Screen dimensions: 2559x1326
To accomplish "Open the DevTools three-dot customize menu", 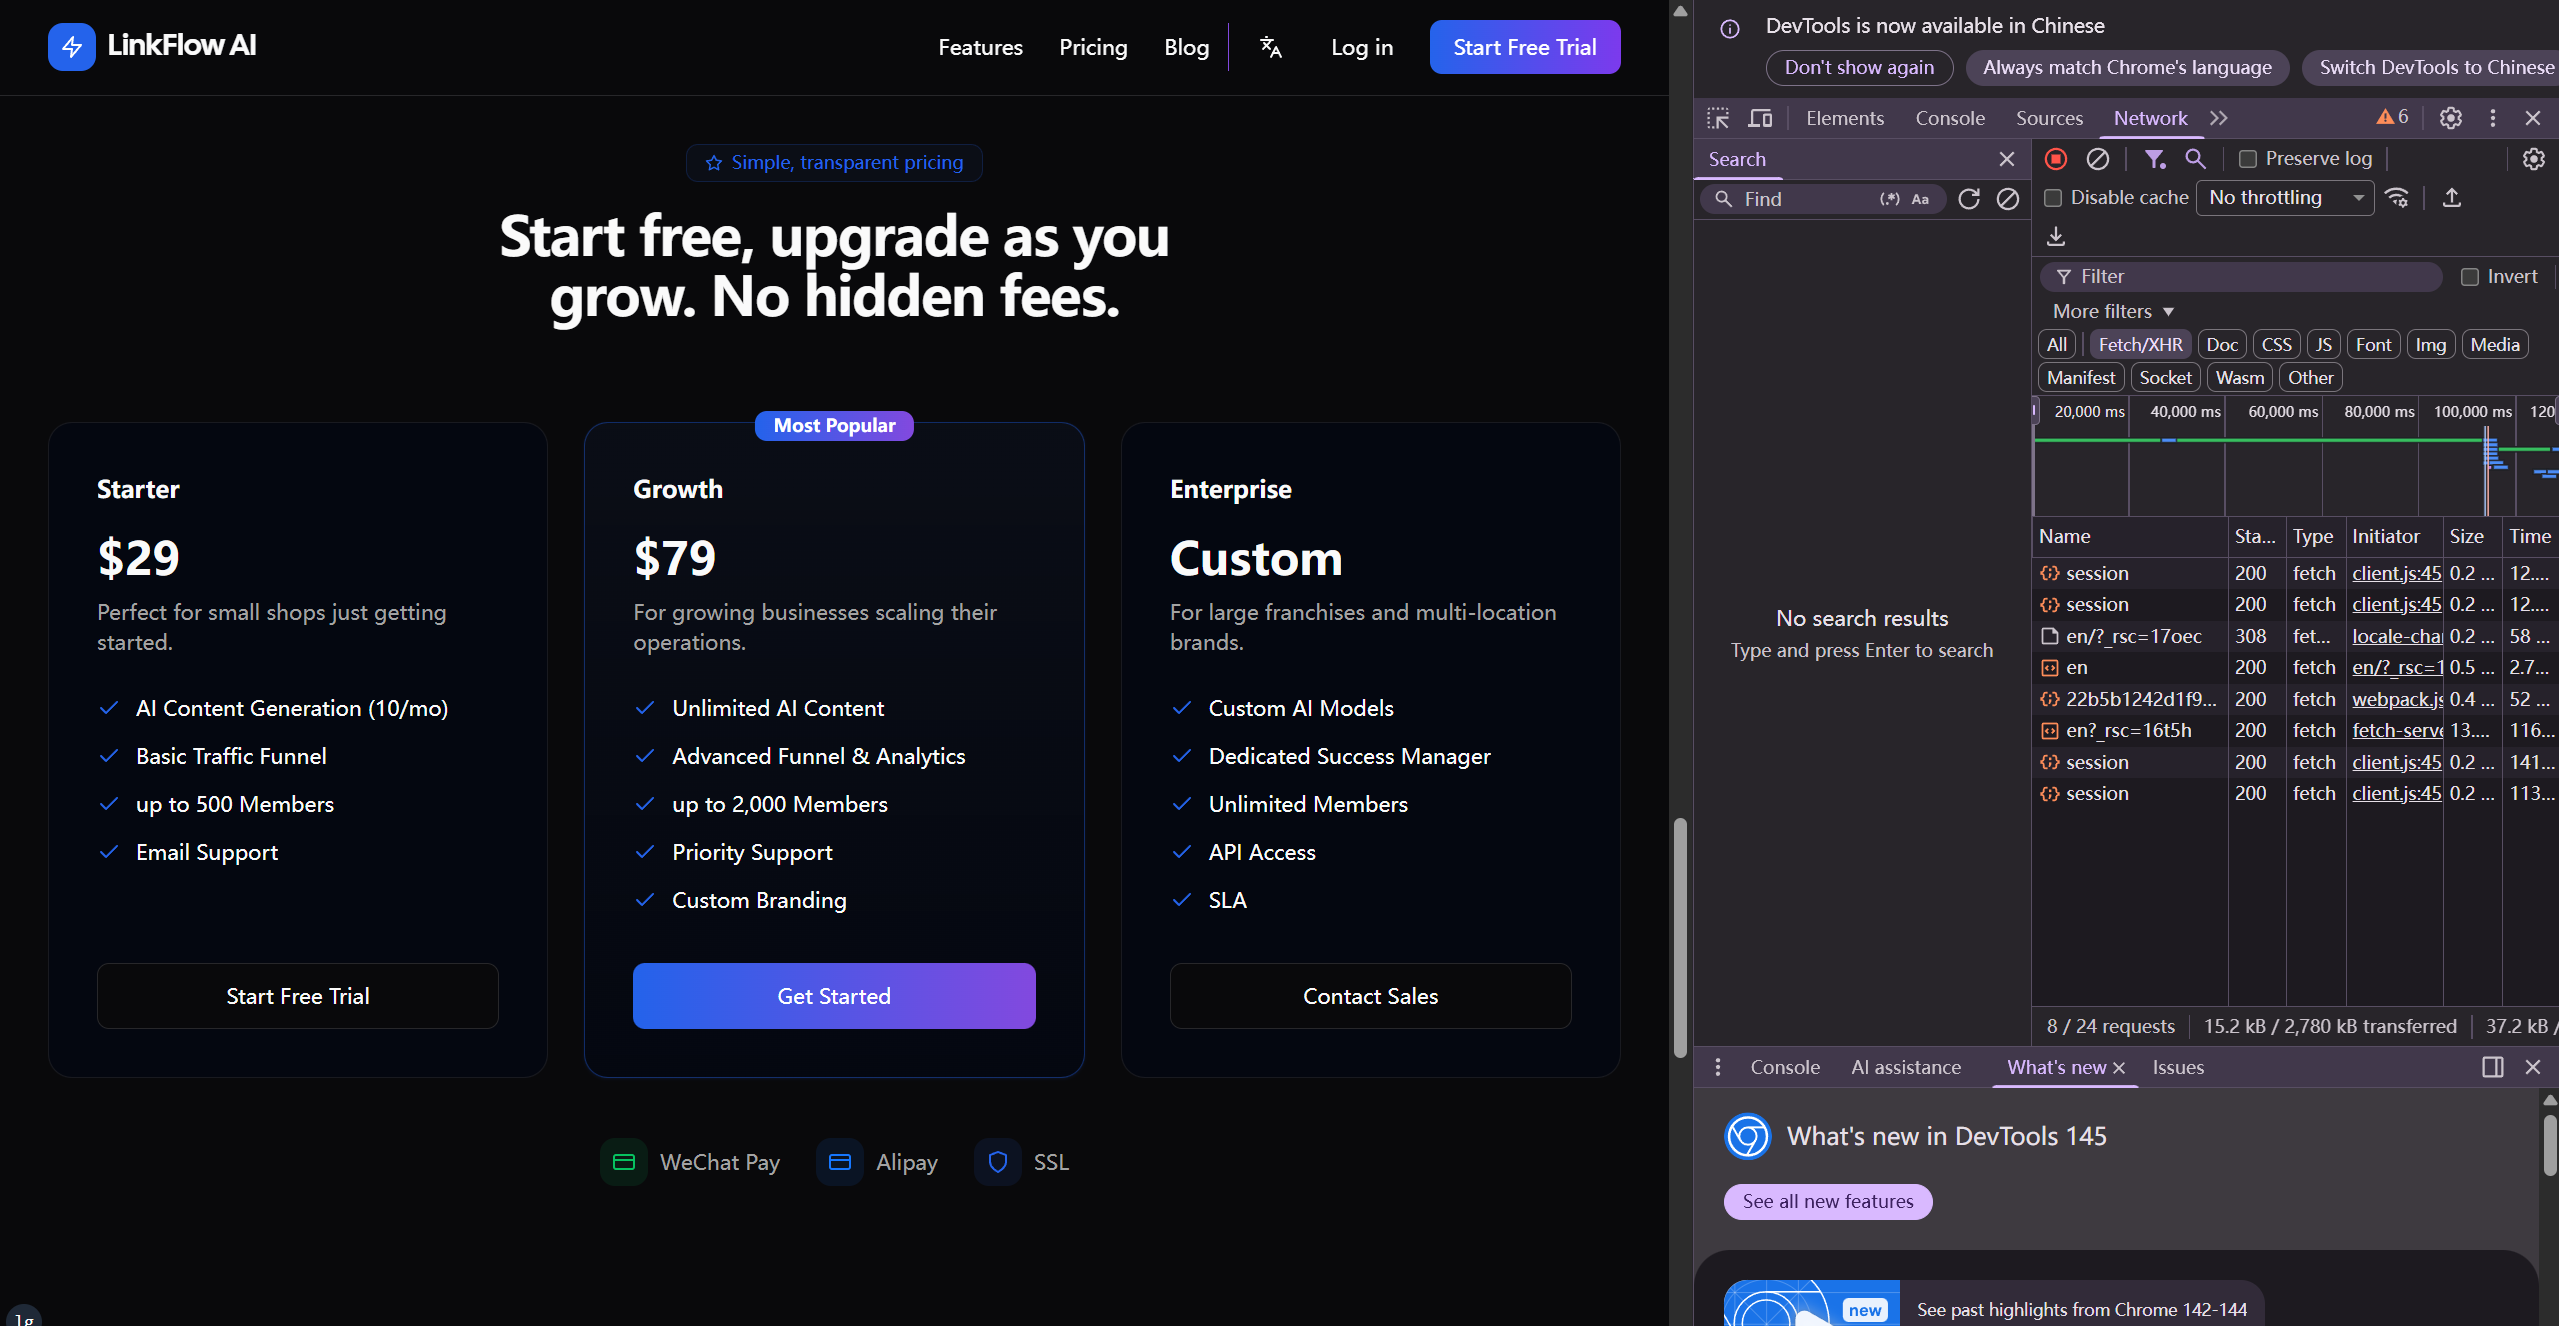I will point(2493,118).
